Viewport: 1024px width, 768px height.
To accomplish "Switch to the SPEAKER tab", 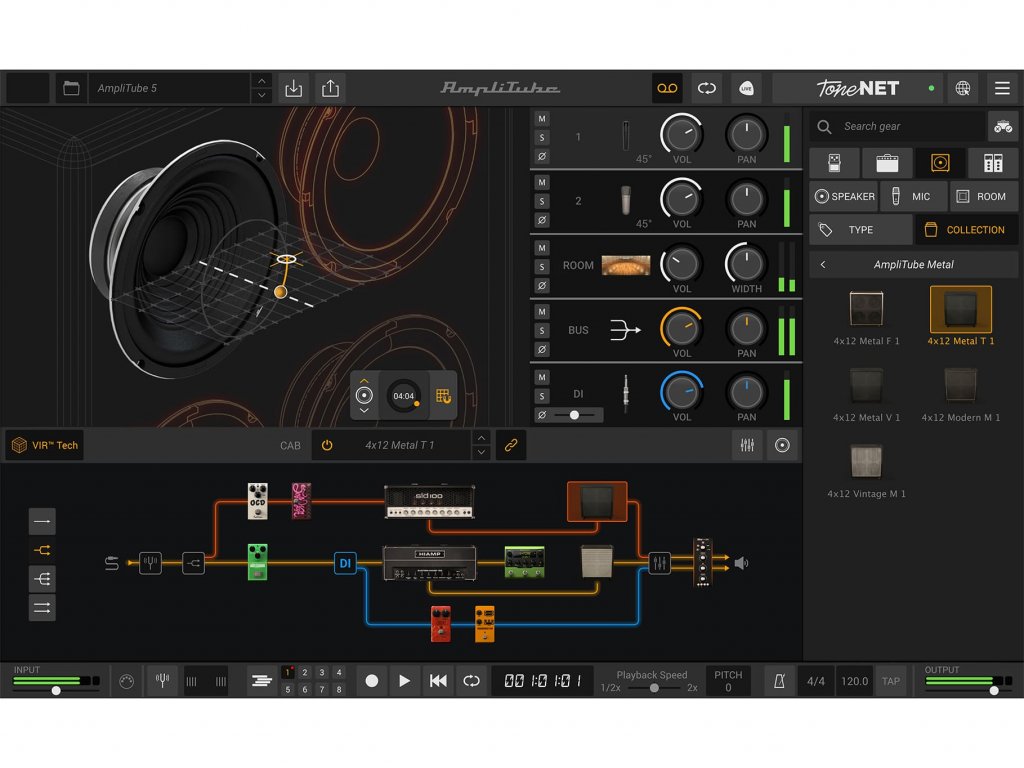I will 844,196.
